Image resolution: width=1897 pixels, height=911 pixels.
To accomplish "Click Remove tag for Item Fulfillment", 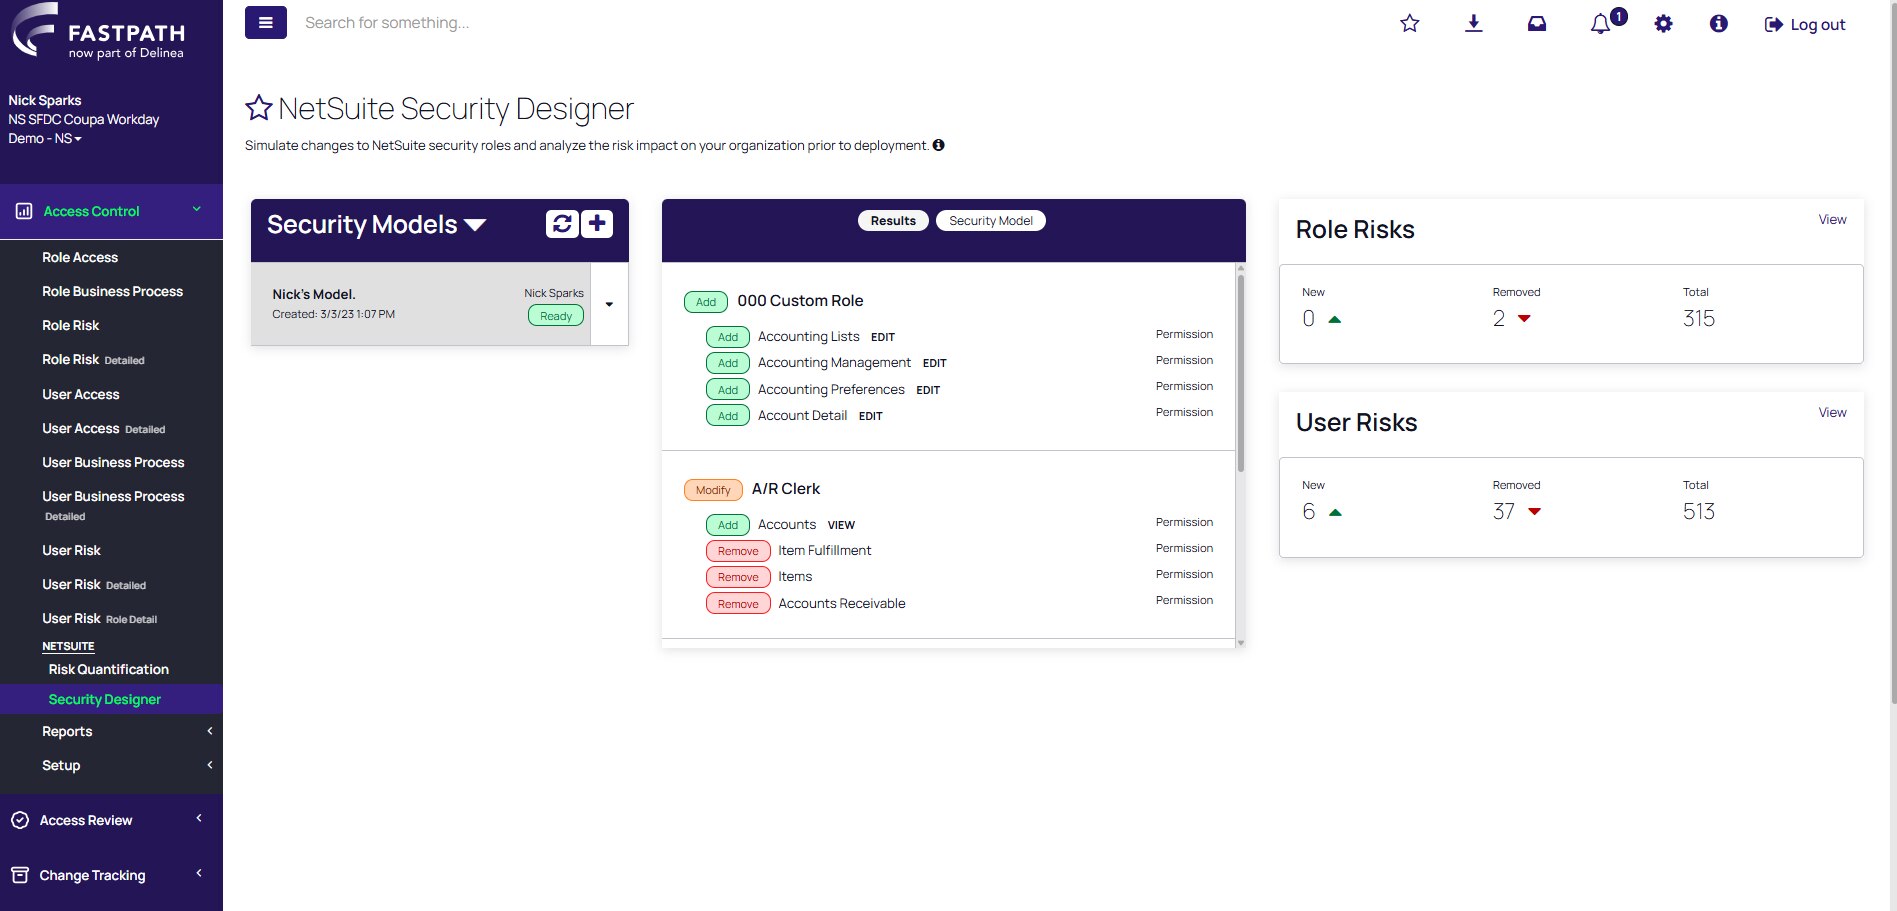I will pyautogui.click(x=738, y=551).
